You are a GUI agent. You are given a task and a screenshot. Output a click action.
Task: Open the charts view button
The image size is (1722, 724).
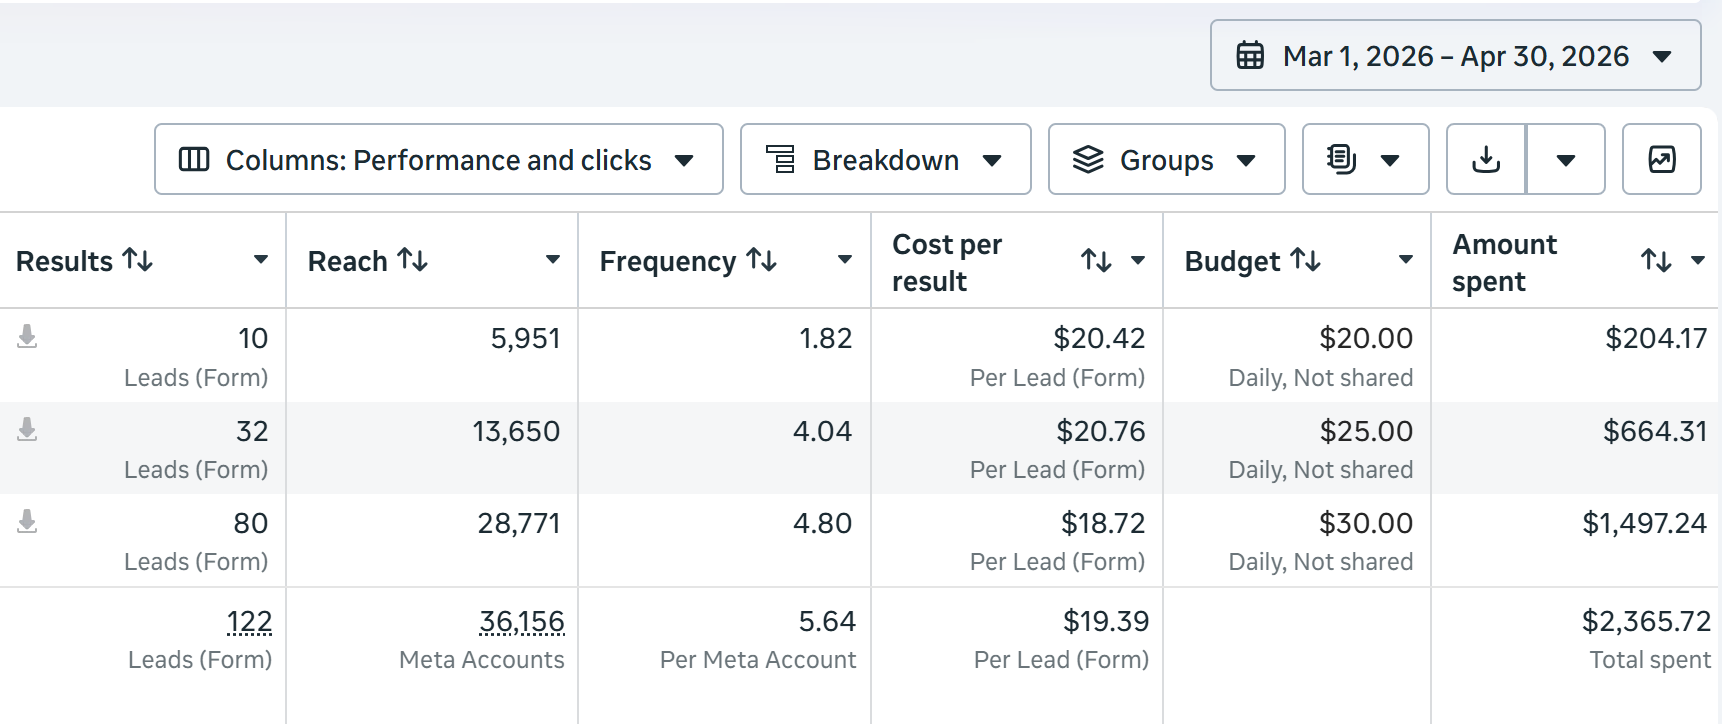(1661, 159)
